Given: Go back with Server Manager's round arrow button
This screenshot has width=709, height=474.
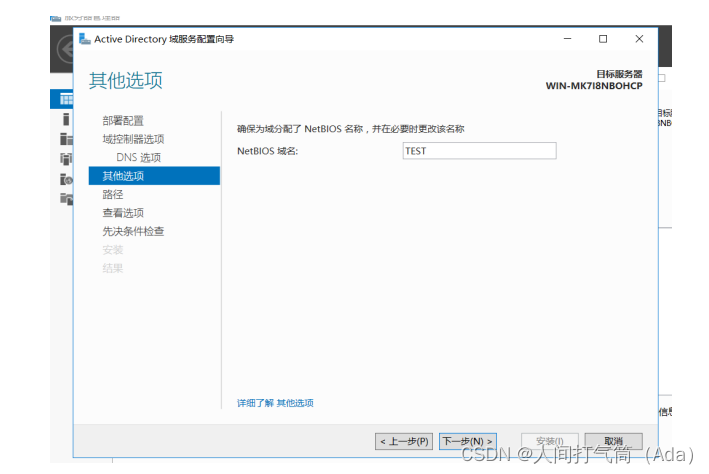Looking at the screenshot, I should tap(66, 49).
